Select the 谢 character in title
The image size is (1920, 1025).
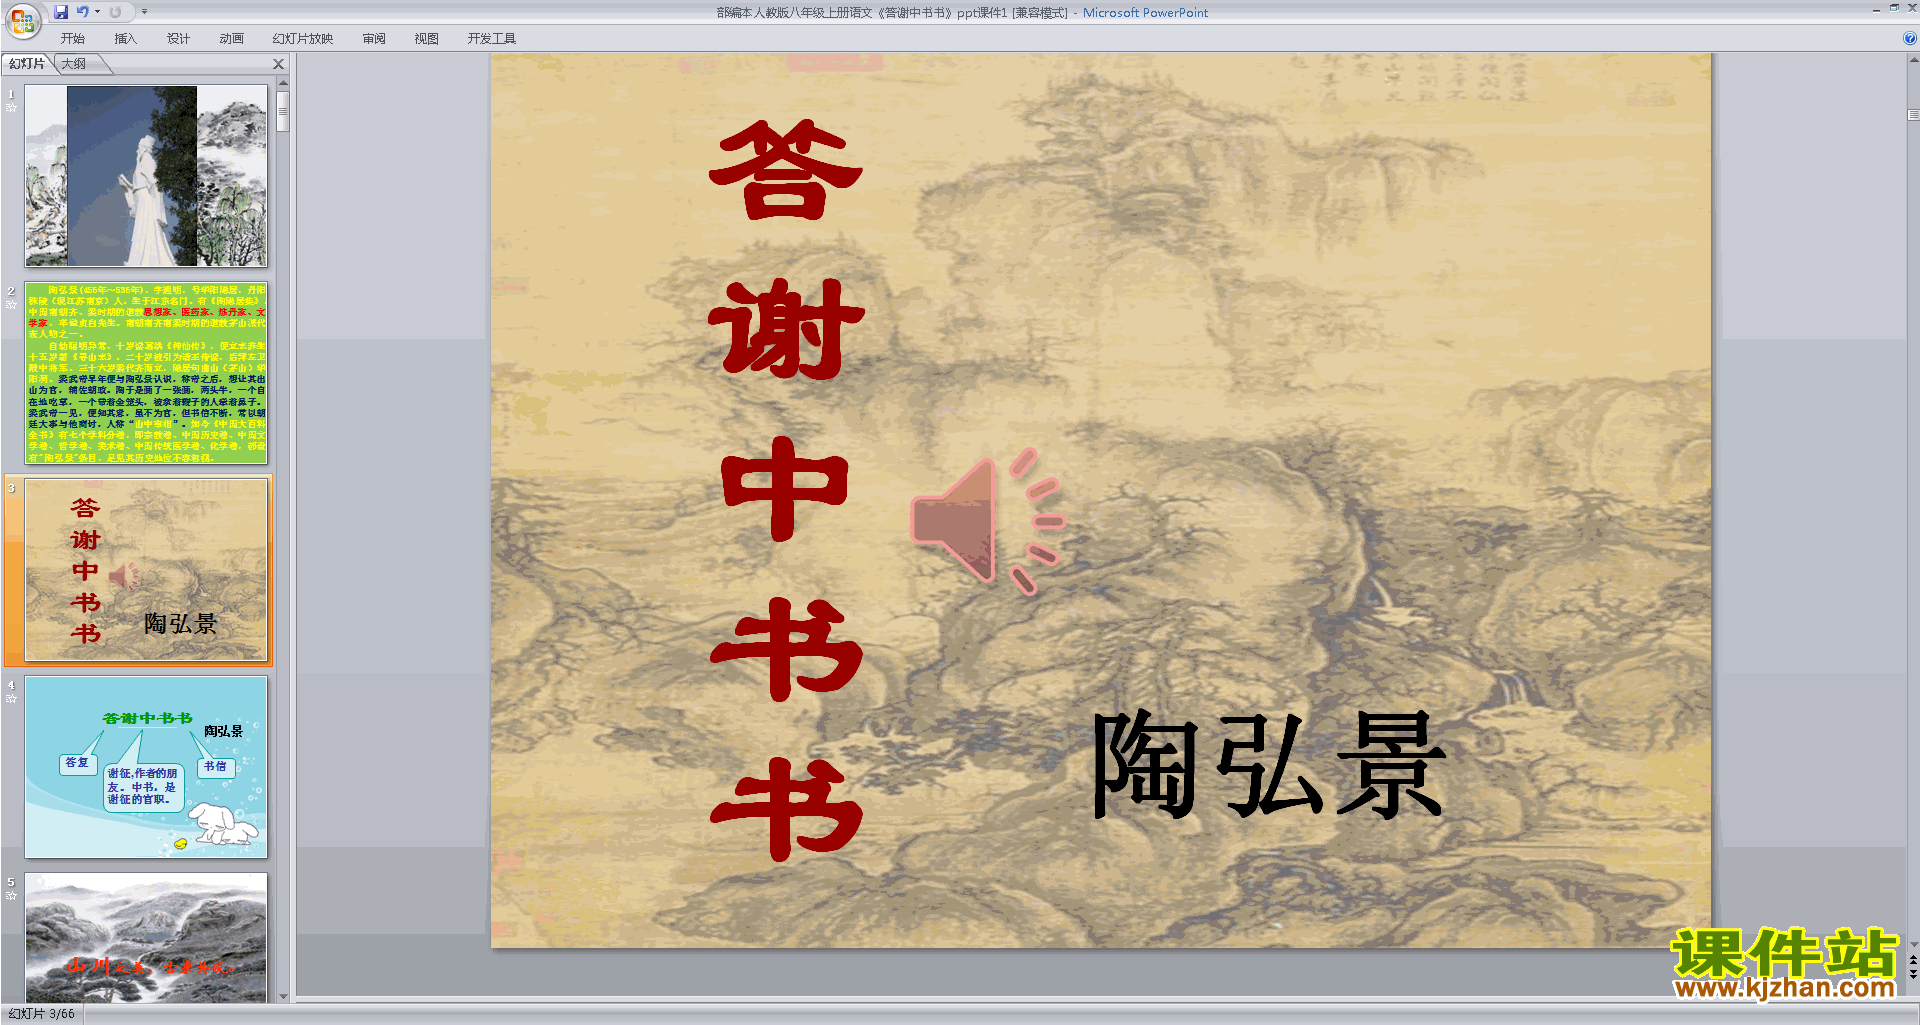(x=787, y=329)
